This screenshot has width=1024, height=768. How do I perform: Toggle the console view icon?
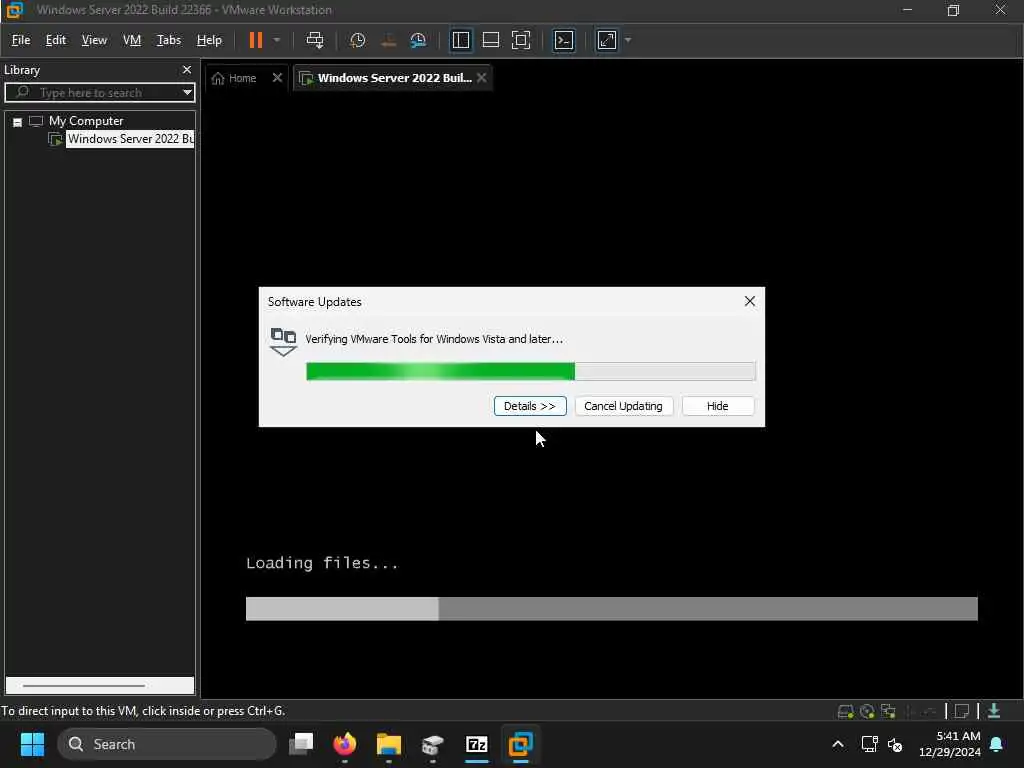coord(564,40)
